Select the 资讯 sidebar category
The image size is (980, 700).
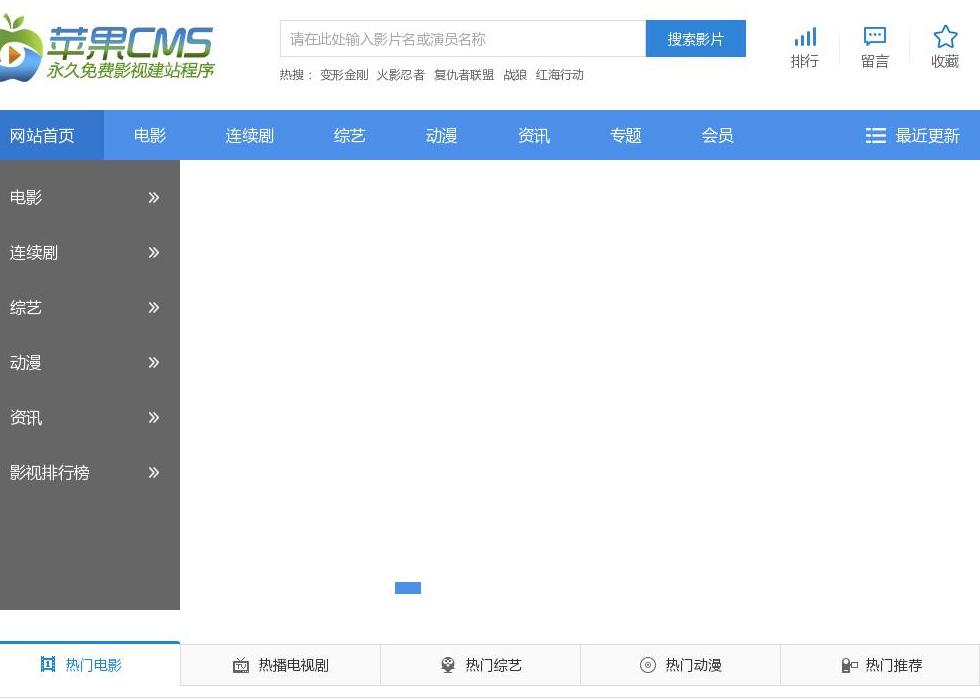[26, 418]
